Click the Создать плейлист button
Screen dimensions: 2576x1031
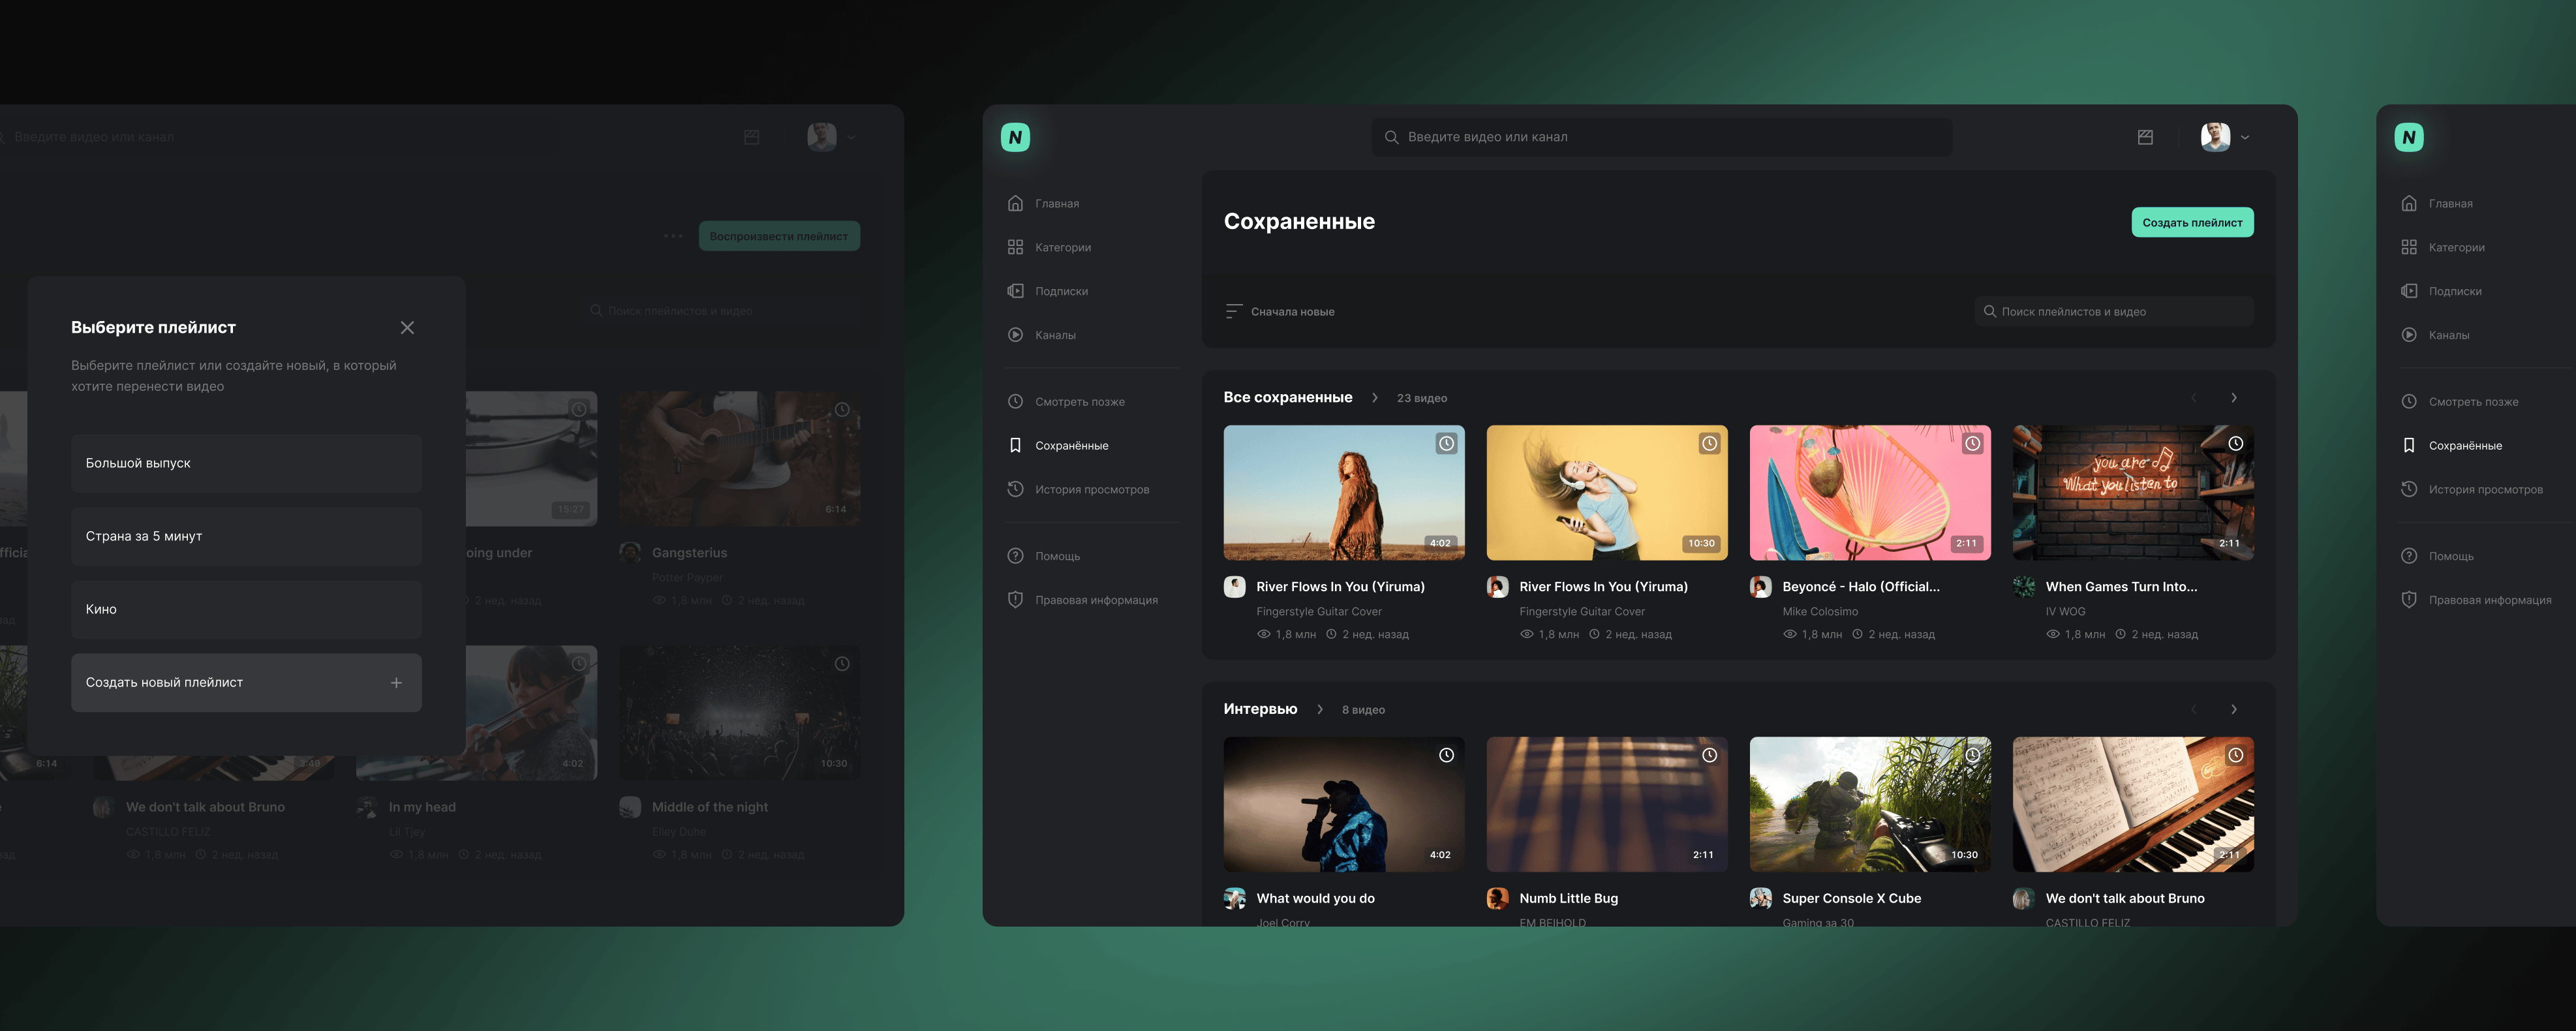(x=2192, y=222)
